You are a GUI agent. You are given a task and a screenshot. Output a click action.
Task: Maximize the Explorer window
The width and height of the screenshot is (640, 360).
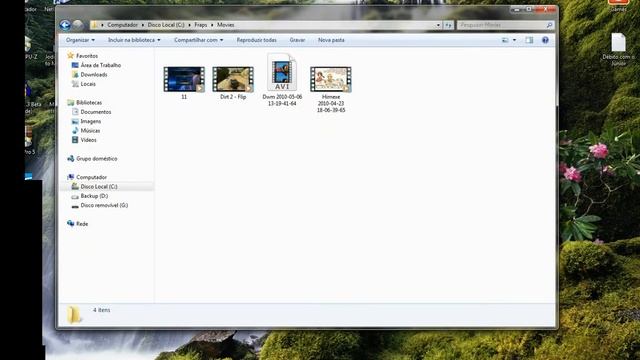click(x=529, y=9)
